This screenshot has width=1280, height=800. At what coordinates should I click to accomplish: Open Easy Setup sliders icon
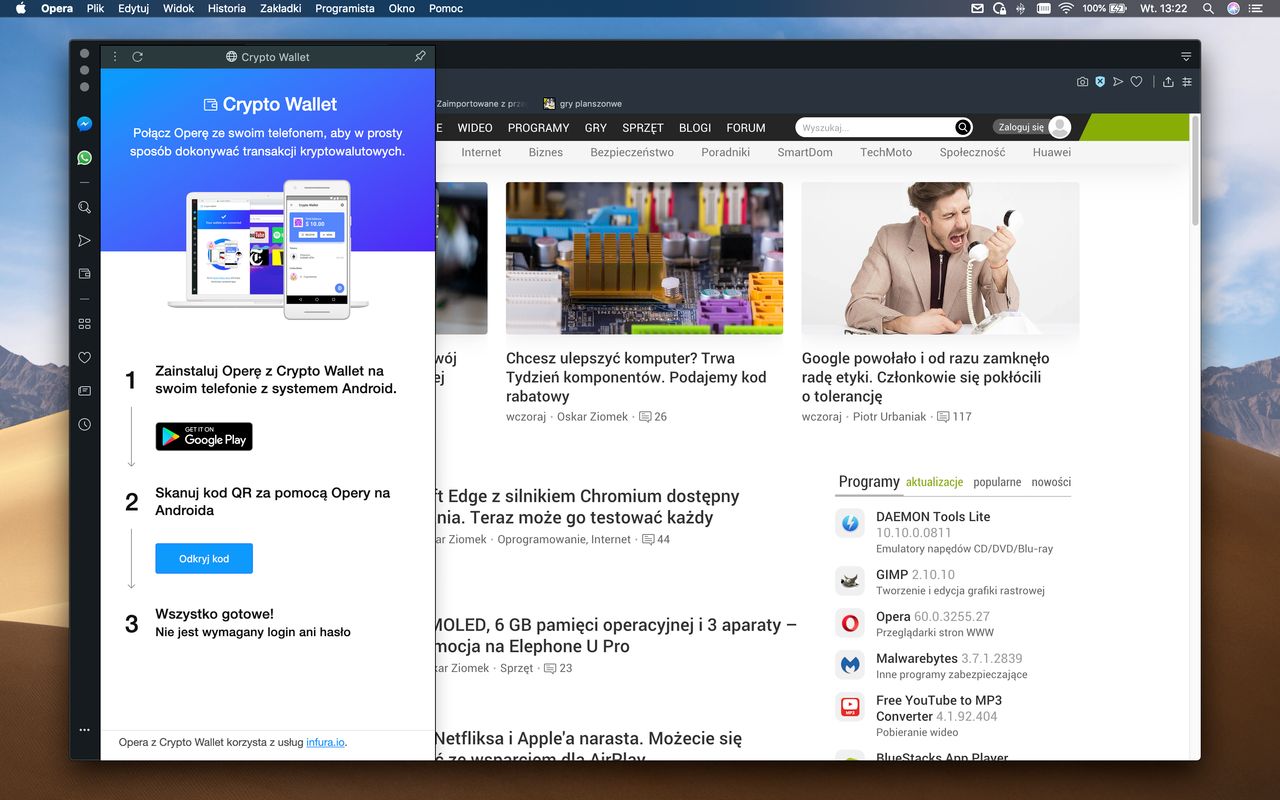tap(1187, 82)
